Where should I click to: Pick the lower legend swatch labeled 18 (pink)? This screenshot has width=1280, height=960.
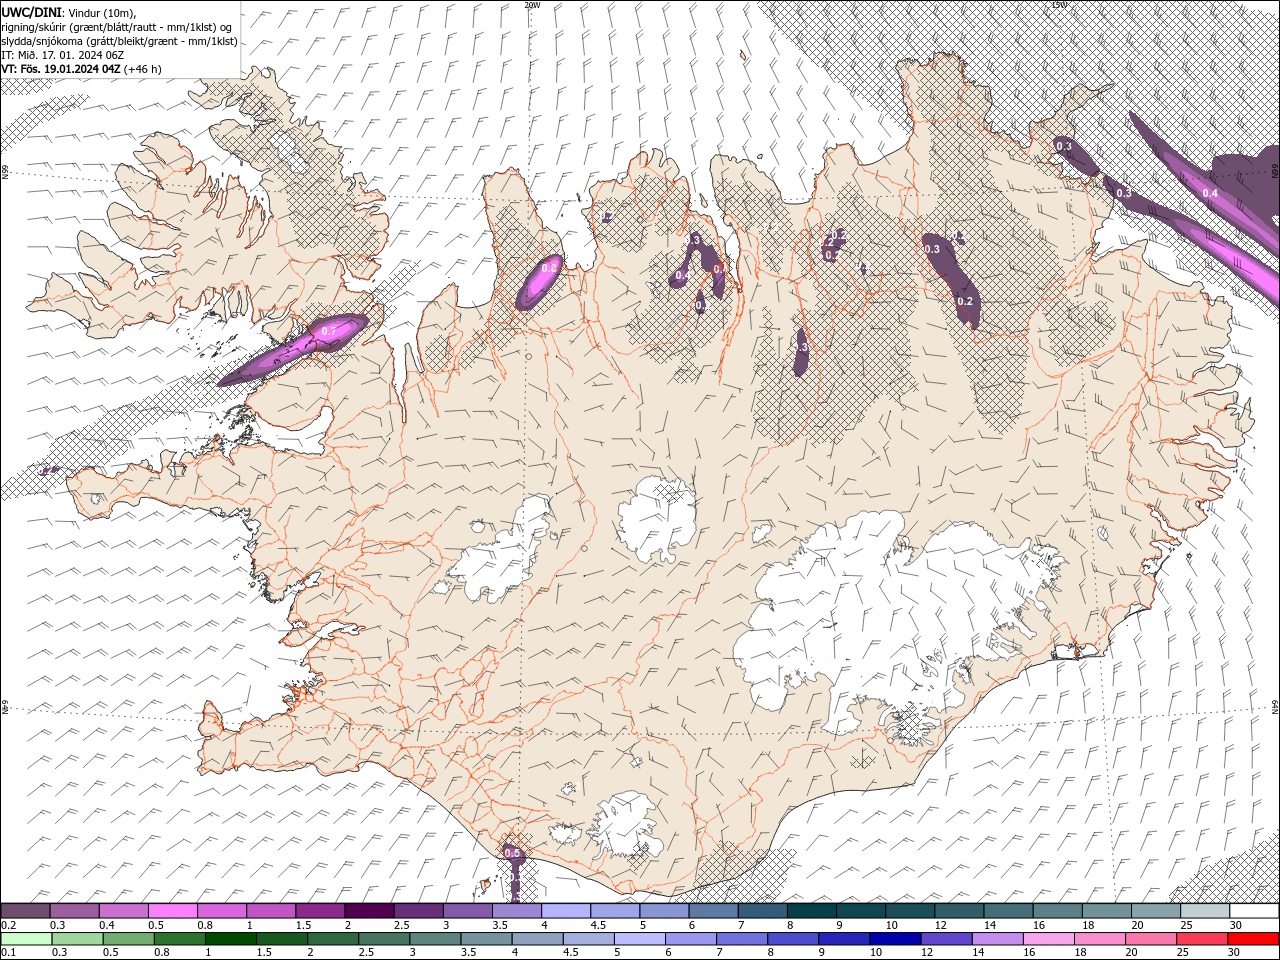point(1098,939)
